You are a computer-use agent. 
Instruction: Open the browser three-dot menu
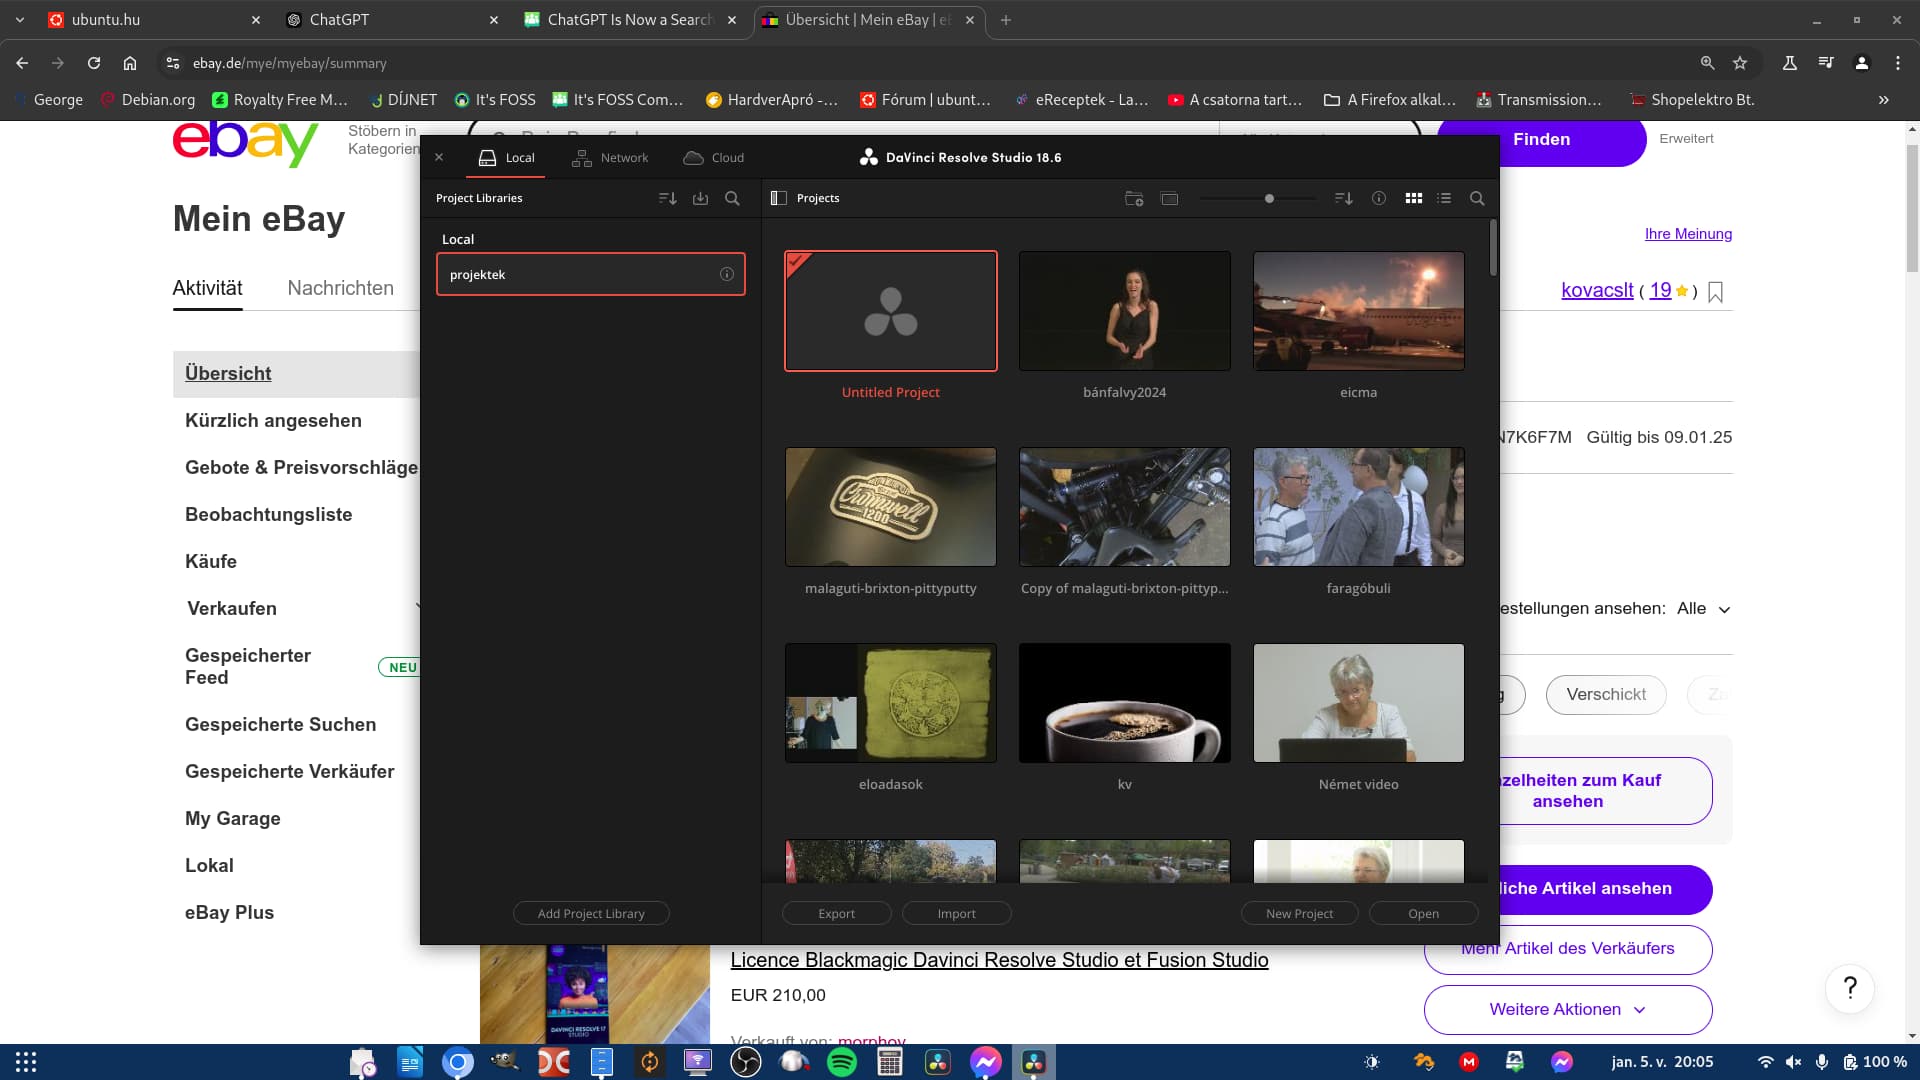point(1898,63)
